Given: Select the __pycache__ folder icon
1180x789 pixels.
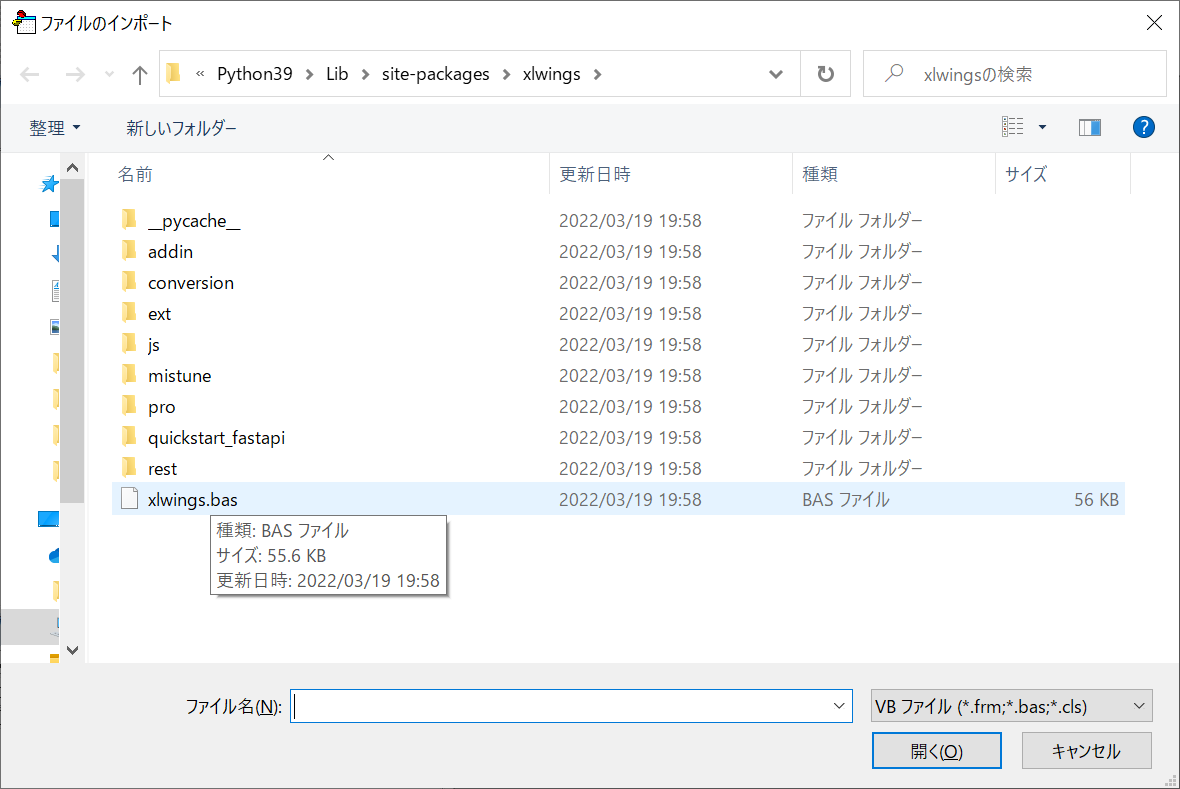Looking at the screenshot, I should [x=129, y=220].
